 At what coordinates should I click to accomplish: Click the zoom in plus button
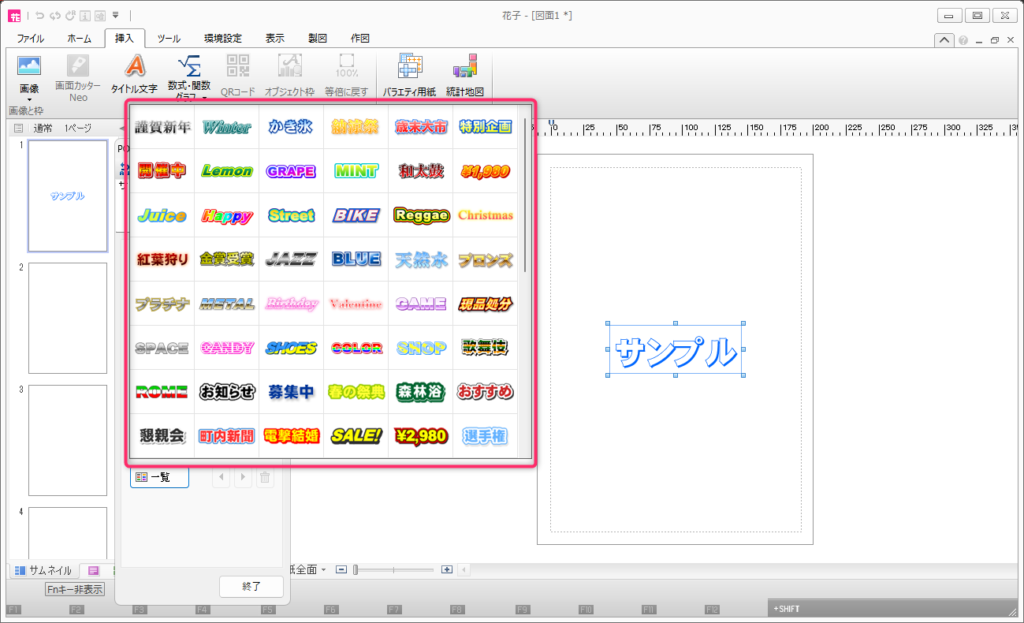coord(447,569)
